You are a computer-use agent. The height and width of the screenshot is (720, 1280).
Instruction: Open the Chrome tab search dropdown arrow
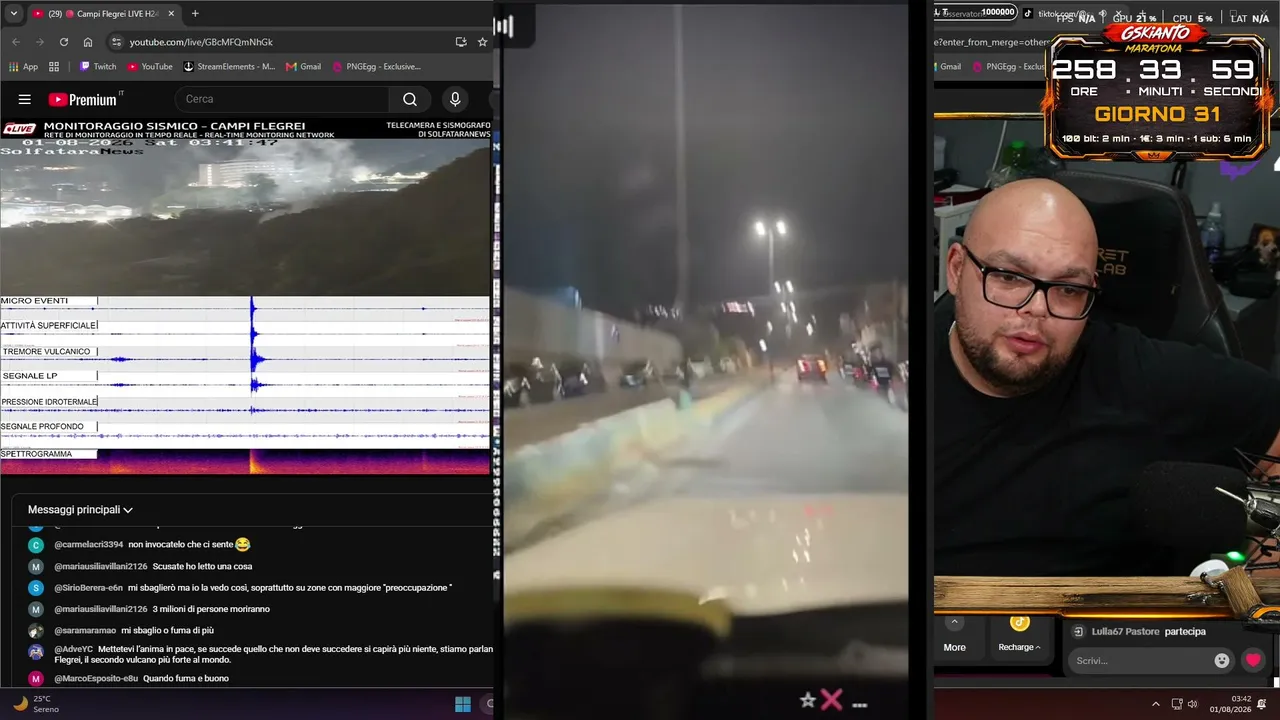click(13, 14)
